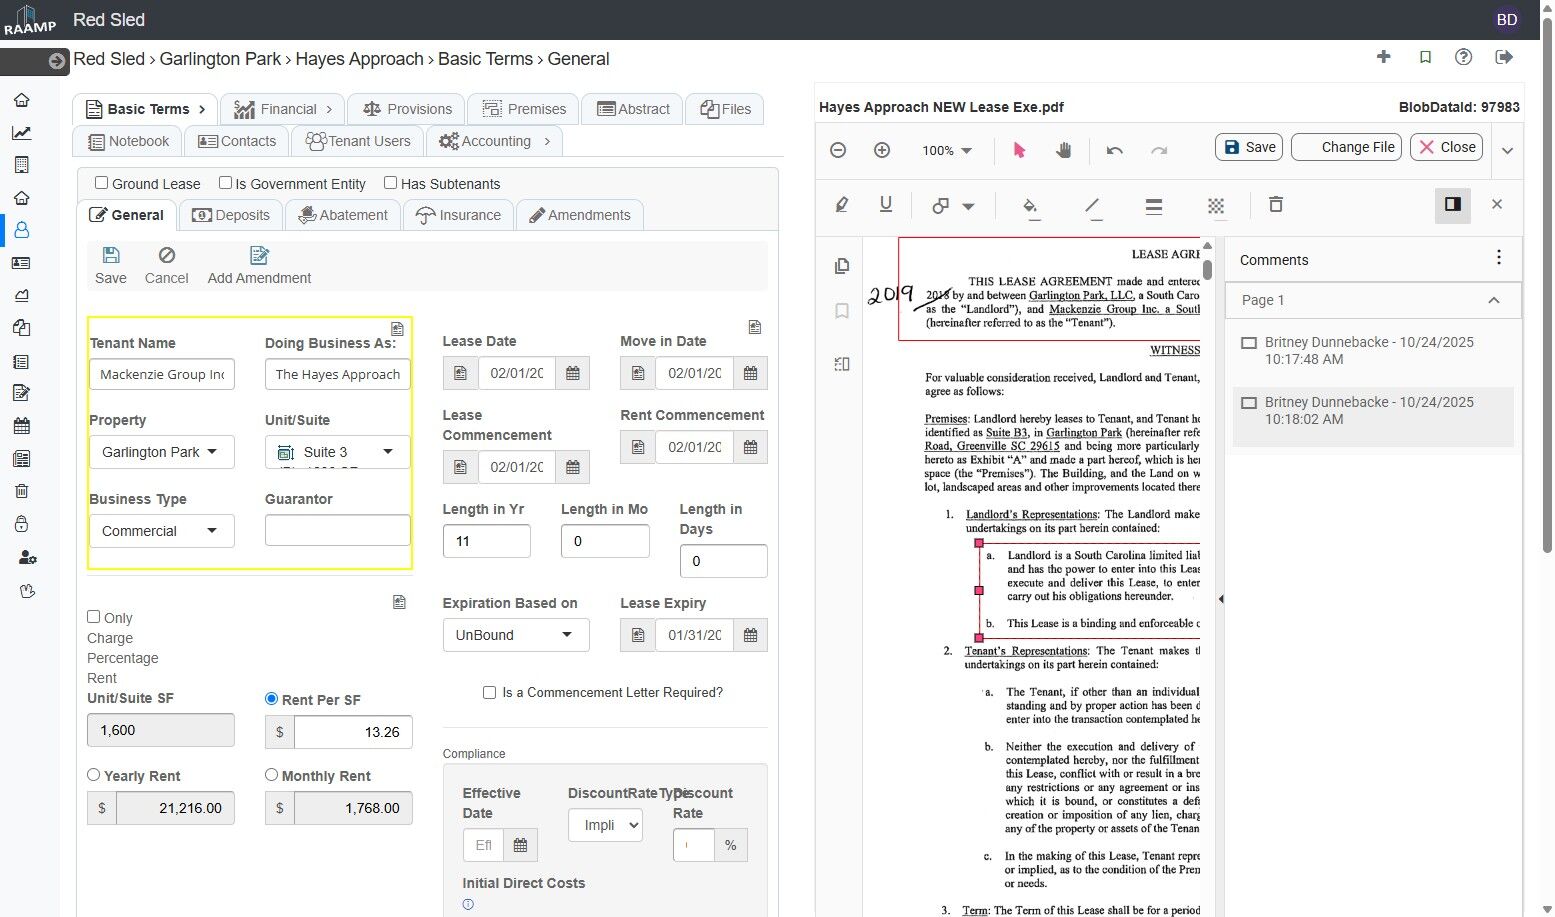Select the Monthly Rent radio button
The height and width of the screenshot is (917, 1555).
(x=271, y=775)
